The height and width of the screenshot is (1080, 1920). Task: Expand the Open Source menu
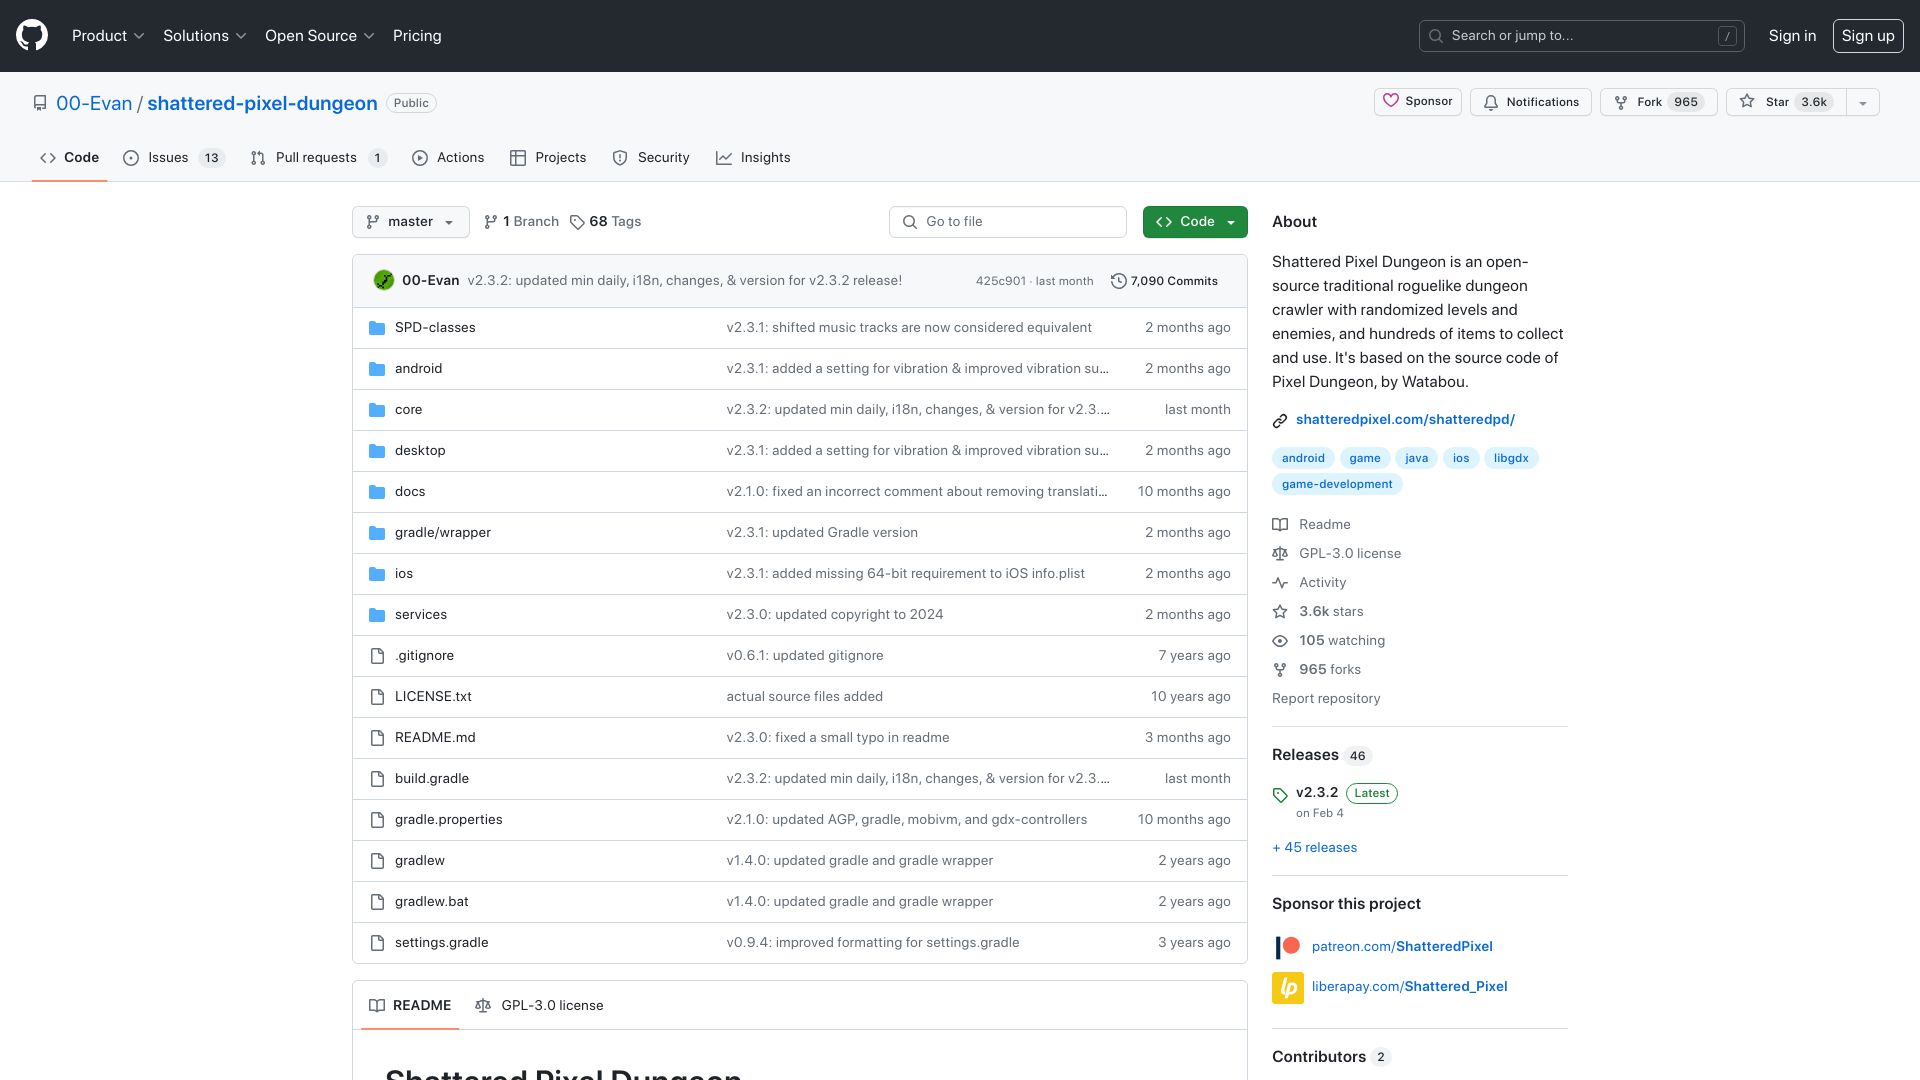click(x=319, y=36)
